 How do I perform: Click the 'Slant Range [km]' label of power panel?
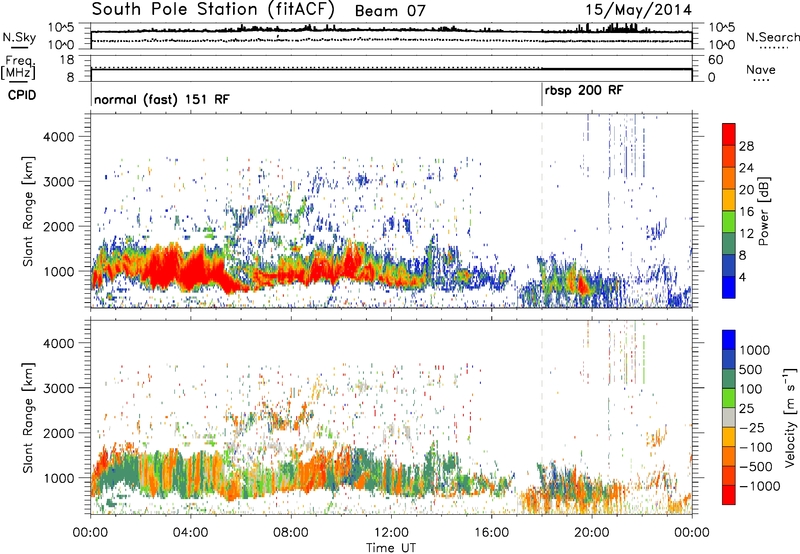tap(28, 211)
